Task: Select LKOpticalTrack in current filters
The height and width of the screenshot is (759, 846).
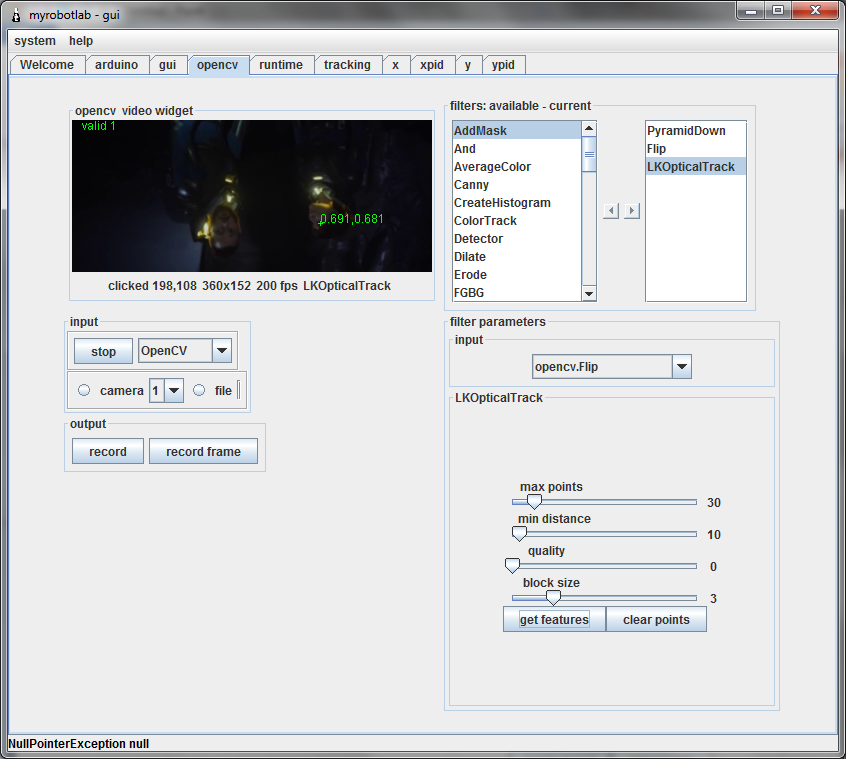Action: (696, 167)
